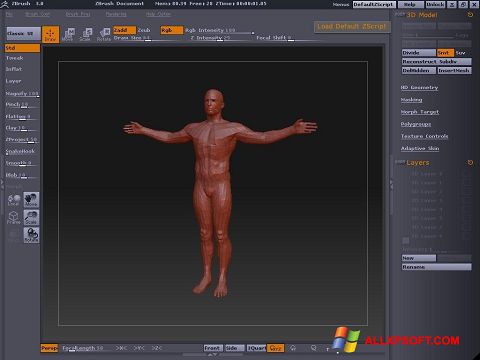Image resolution: width=480 pixels, height=360 pixels.
Task: Select the Scale edit mode icon in top toolbar
Action: tap(86, 34)
